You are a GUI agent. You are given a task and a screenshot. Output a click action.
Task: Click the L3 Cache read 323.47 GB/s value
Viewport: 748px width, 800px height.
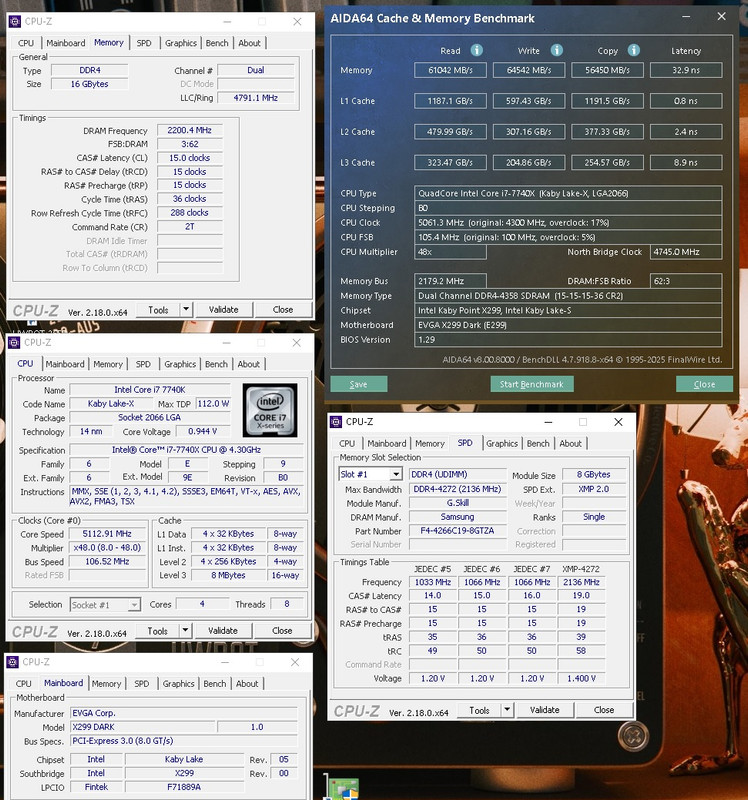pyautogui.click(x=451, y=163)
